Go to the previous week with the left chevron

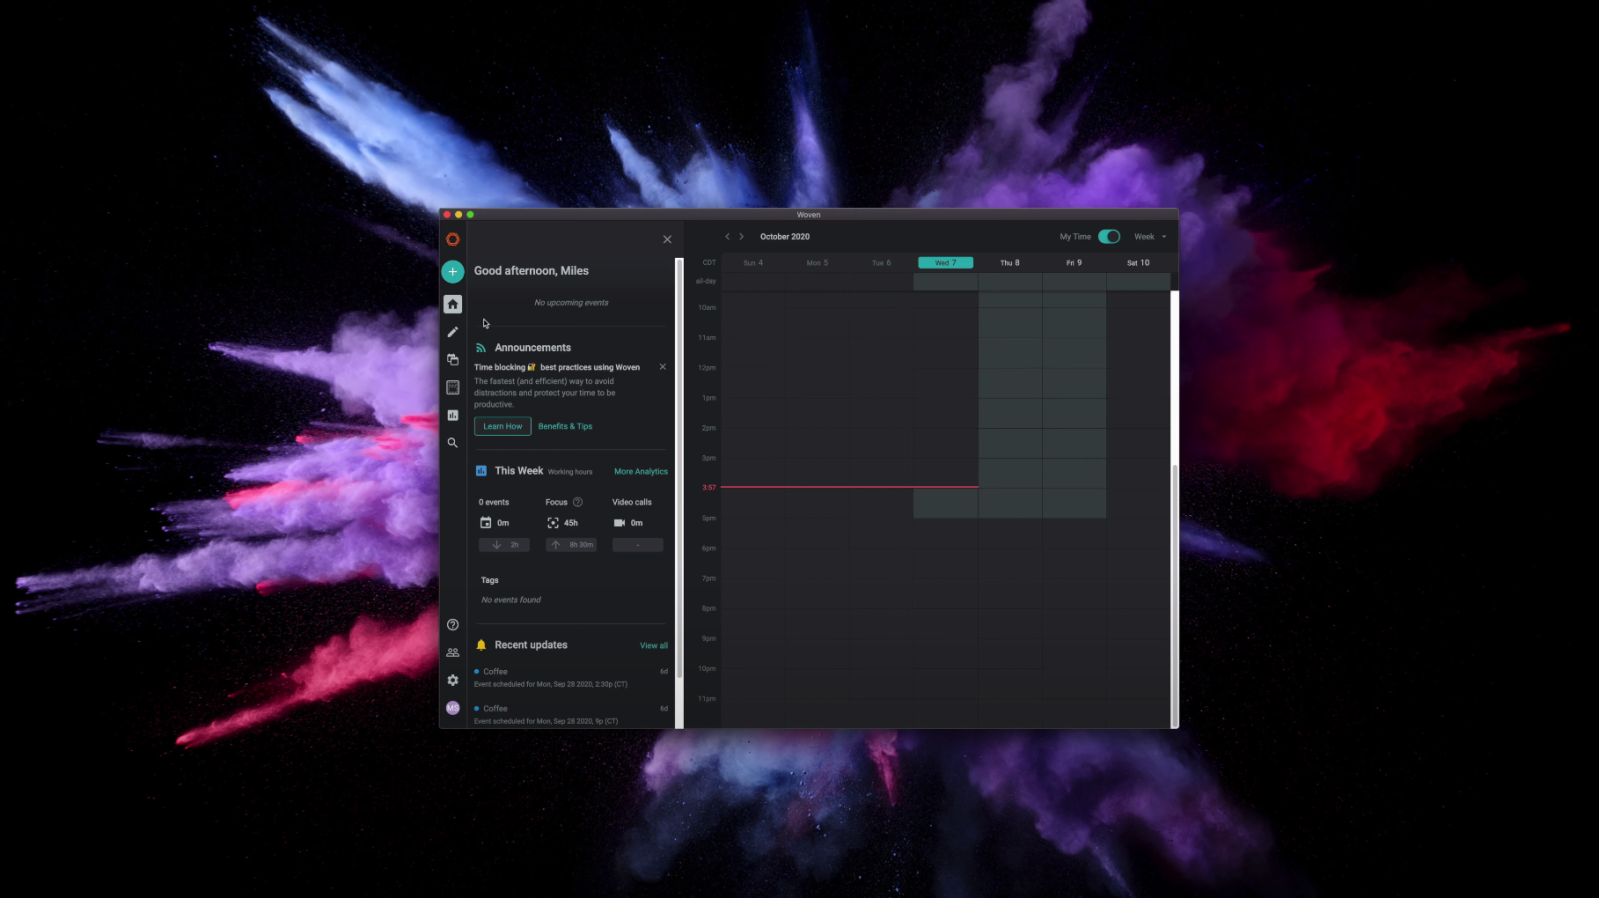(x=727, y=237)
